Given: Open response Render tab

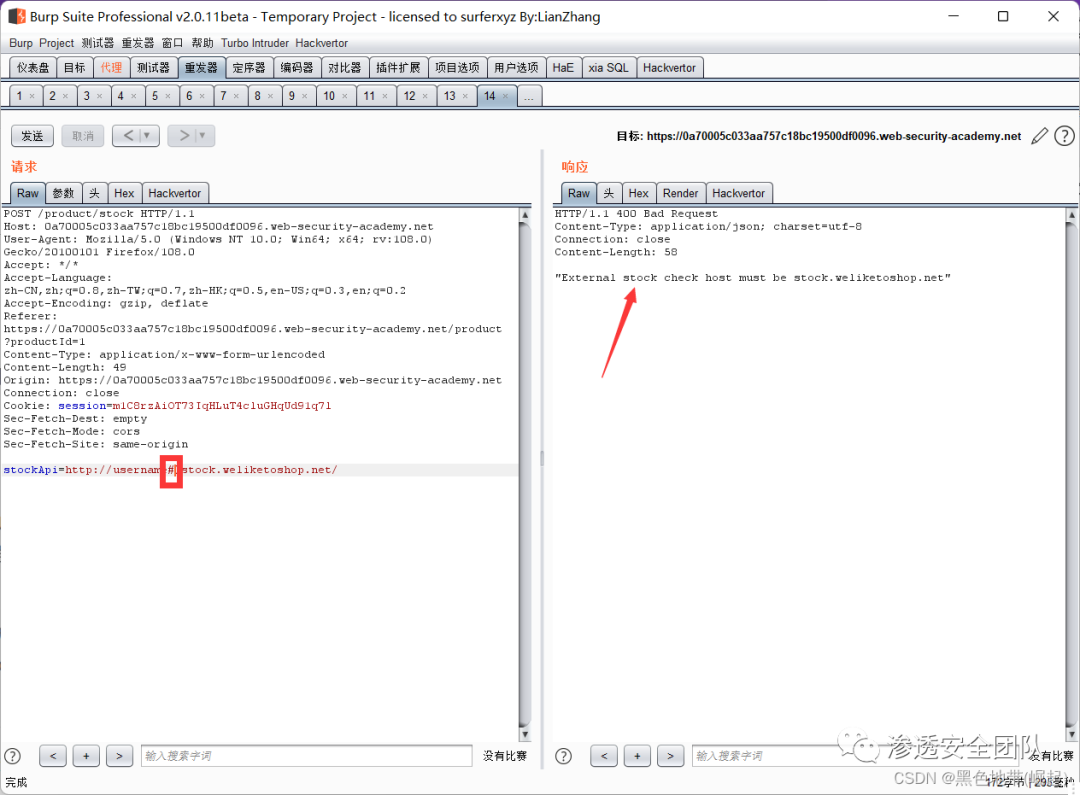Looking at the screenshot, I should [x=681, y=193].
